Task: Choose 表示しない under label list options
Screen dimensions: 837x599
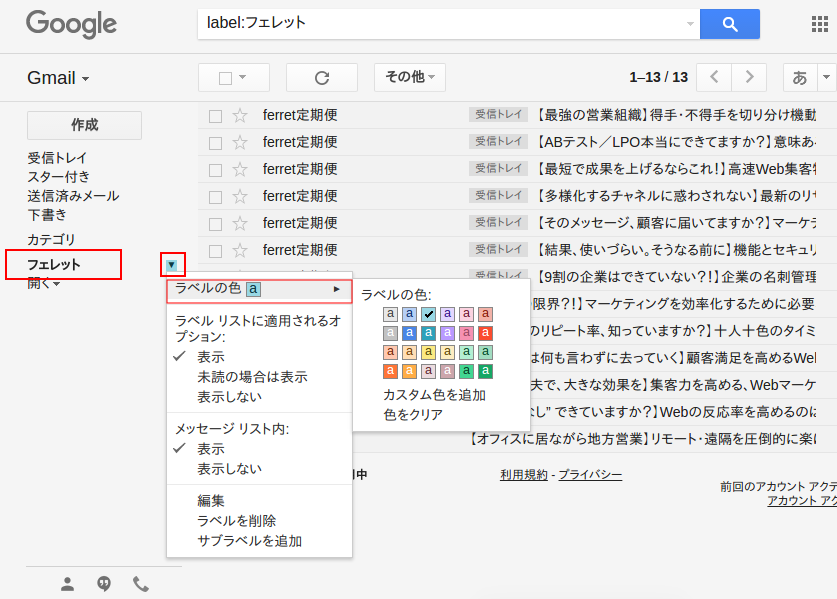Action: [x=229, y=397]
